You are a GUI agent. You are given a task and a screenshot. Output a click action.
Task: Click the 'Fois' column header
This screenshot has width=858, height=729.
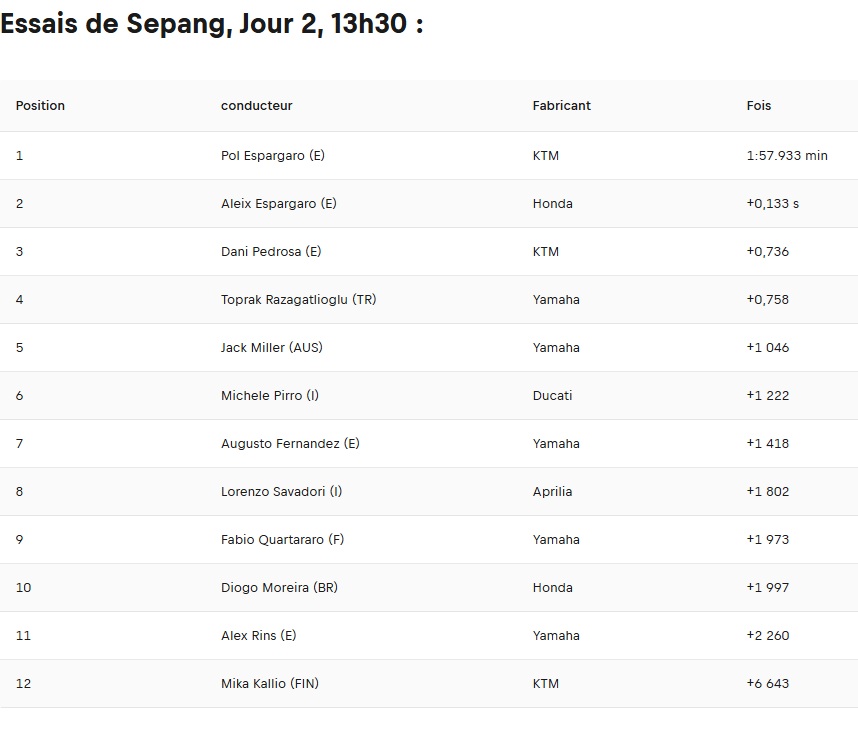tap(759, 106)
